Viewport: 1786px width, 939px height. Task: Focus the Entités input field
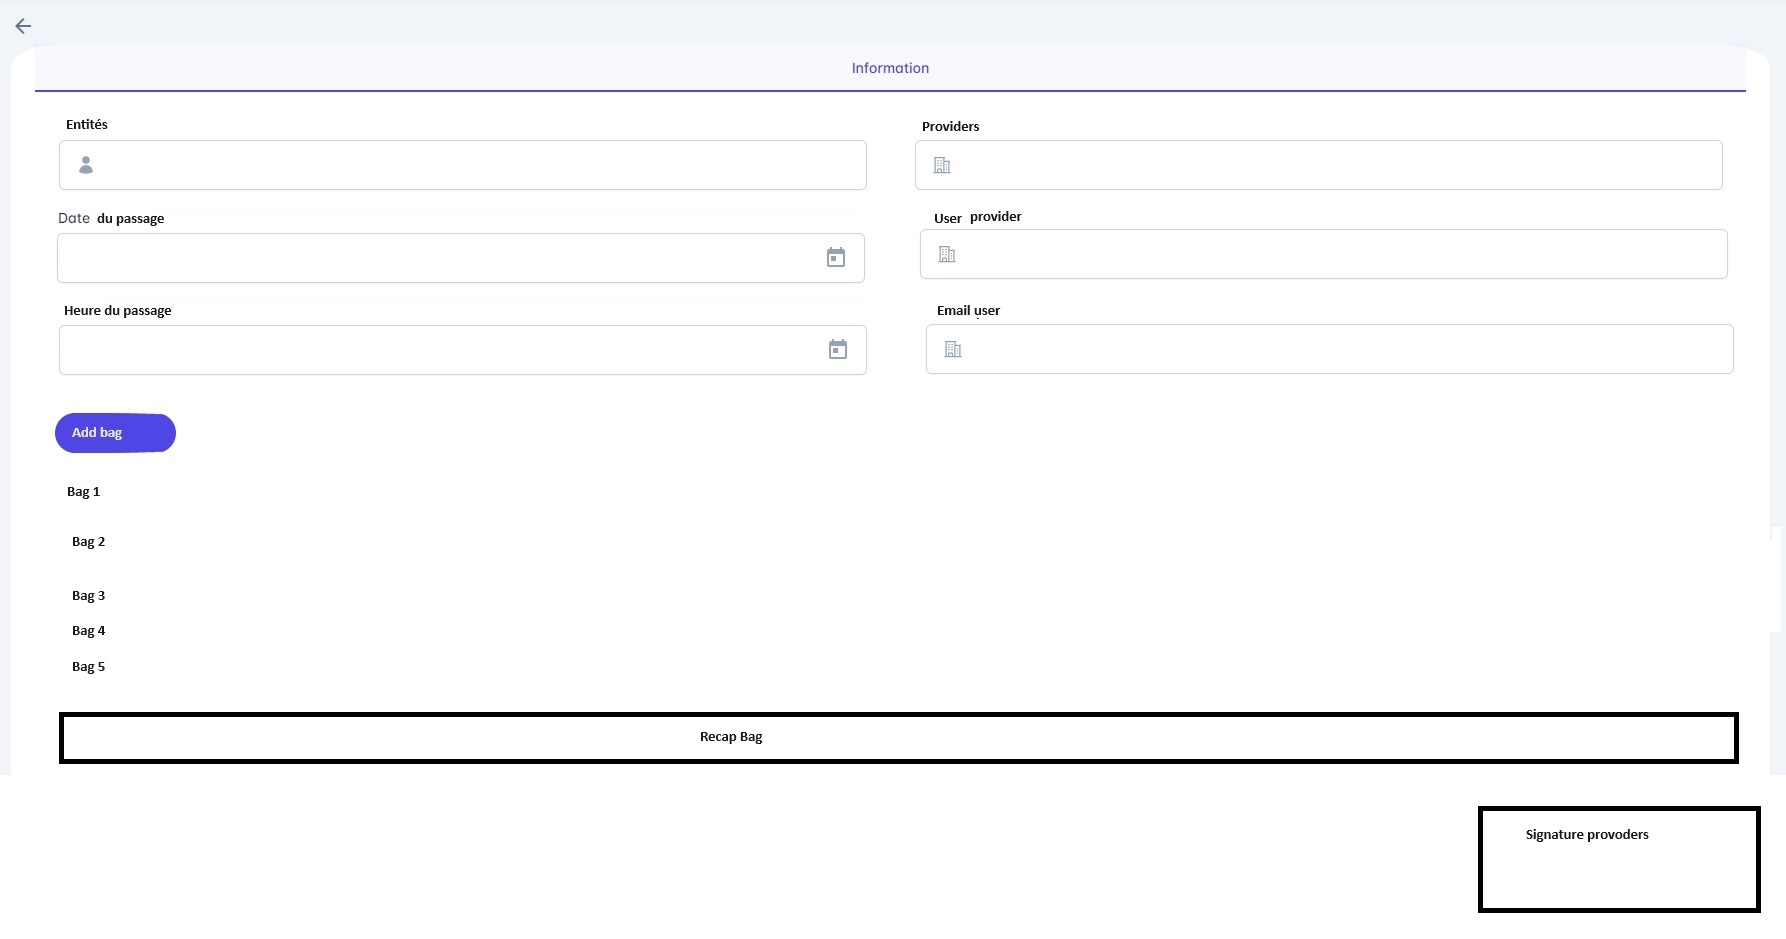point(480,165)
